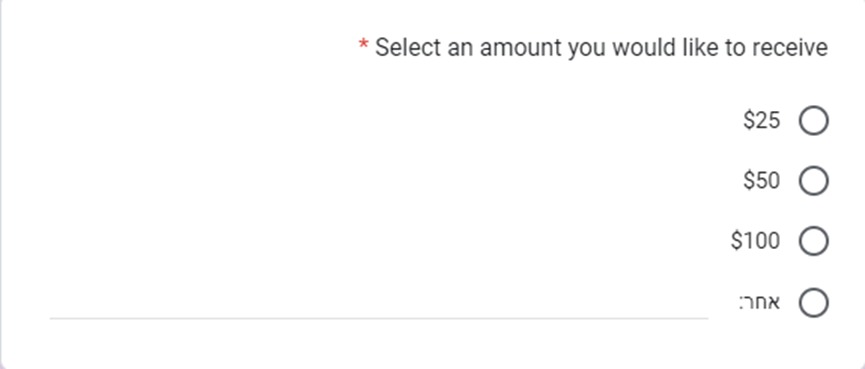Screen dimensions: 865x369
Task: Focus the other-amount text input field
Action: click(379, 303)
